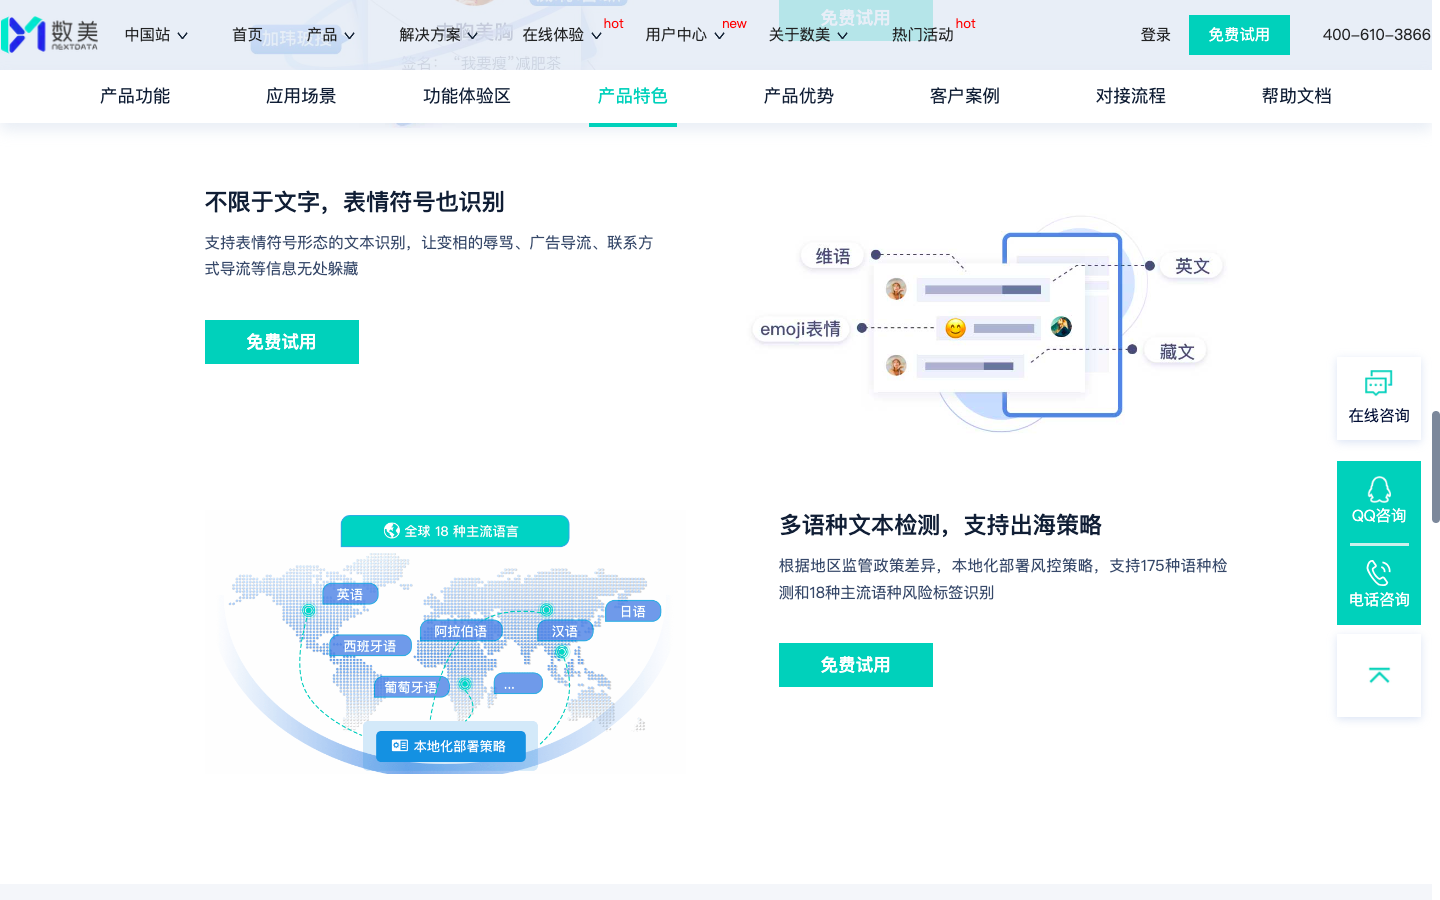Click the back-to-top arrow icon
Image resolution: width=1440 pixels, height=900 pixels.
(1379, 676)
